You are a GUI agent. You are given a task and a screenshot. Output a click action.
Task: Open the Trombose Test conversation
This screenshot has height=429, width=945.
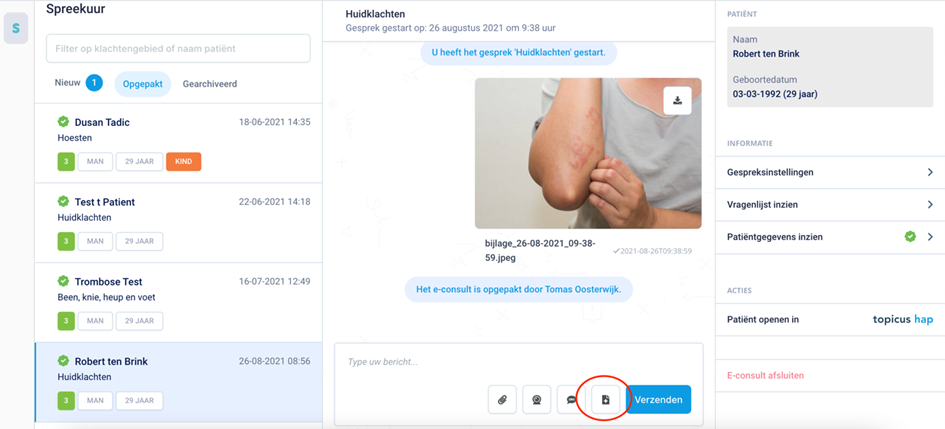[x=179, y=302]
